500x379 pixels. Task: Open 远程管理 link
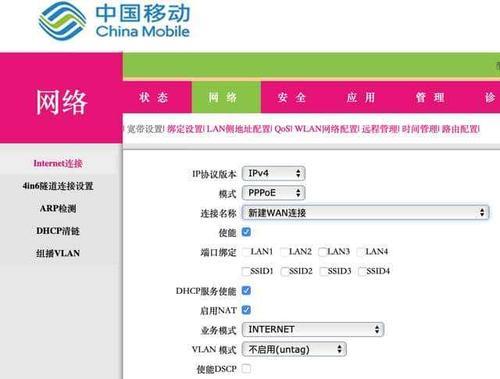[x=380, y=129]
